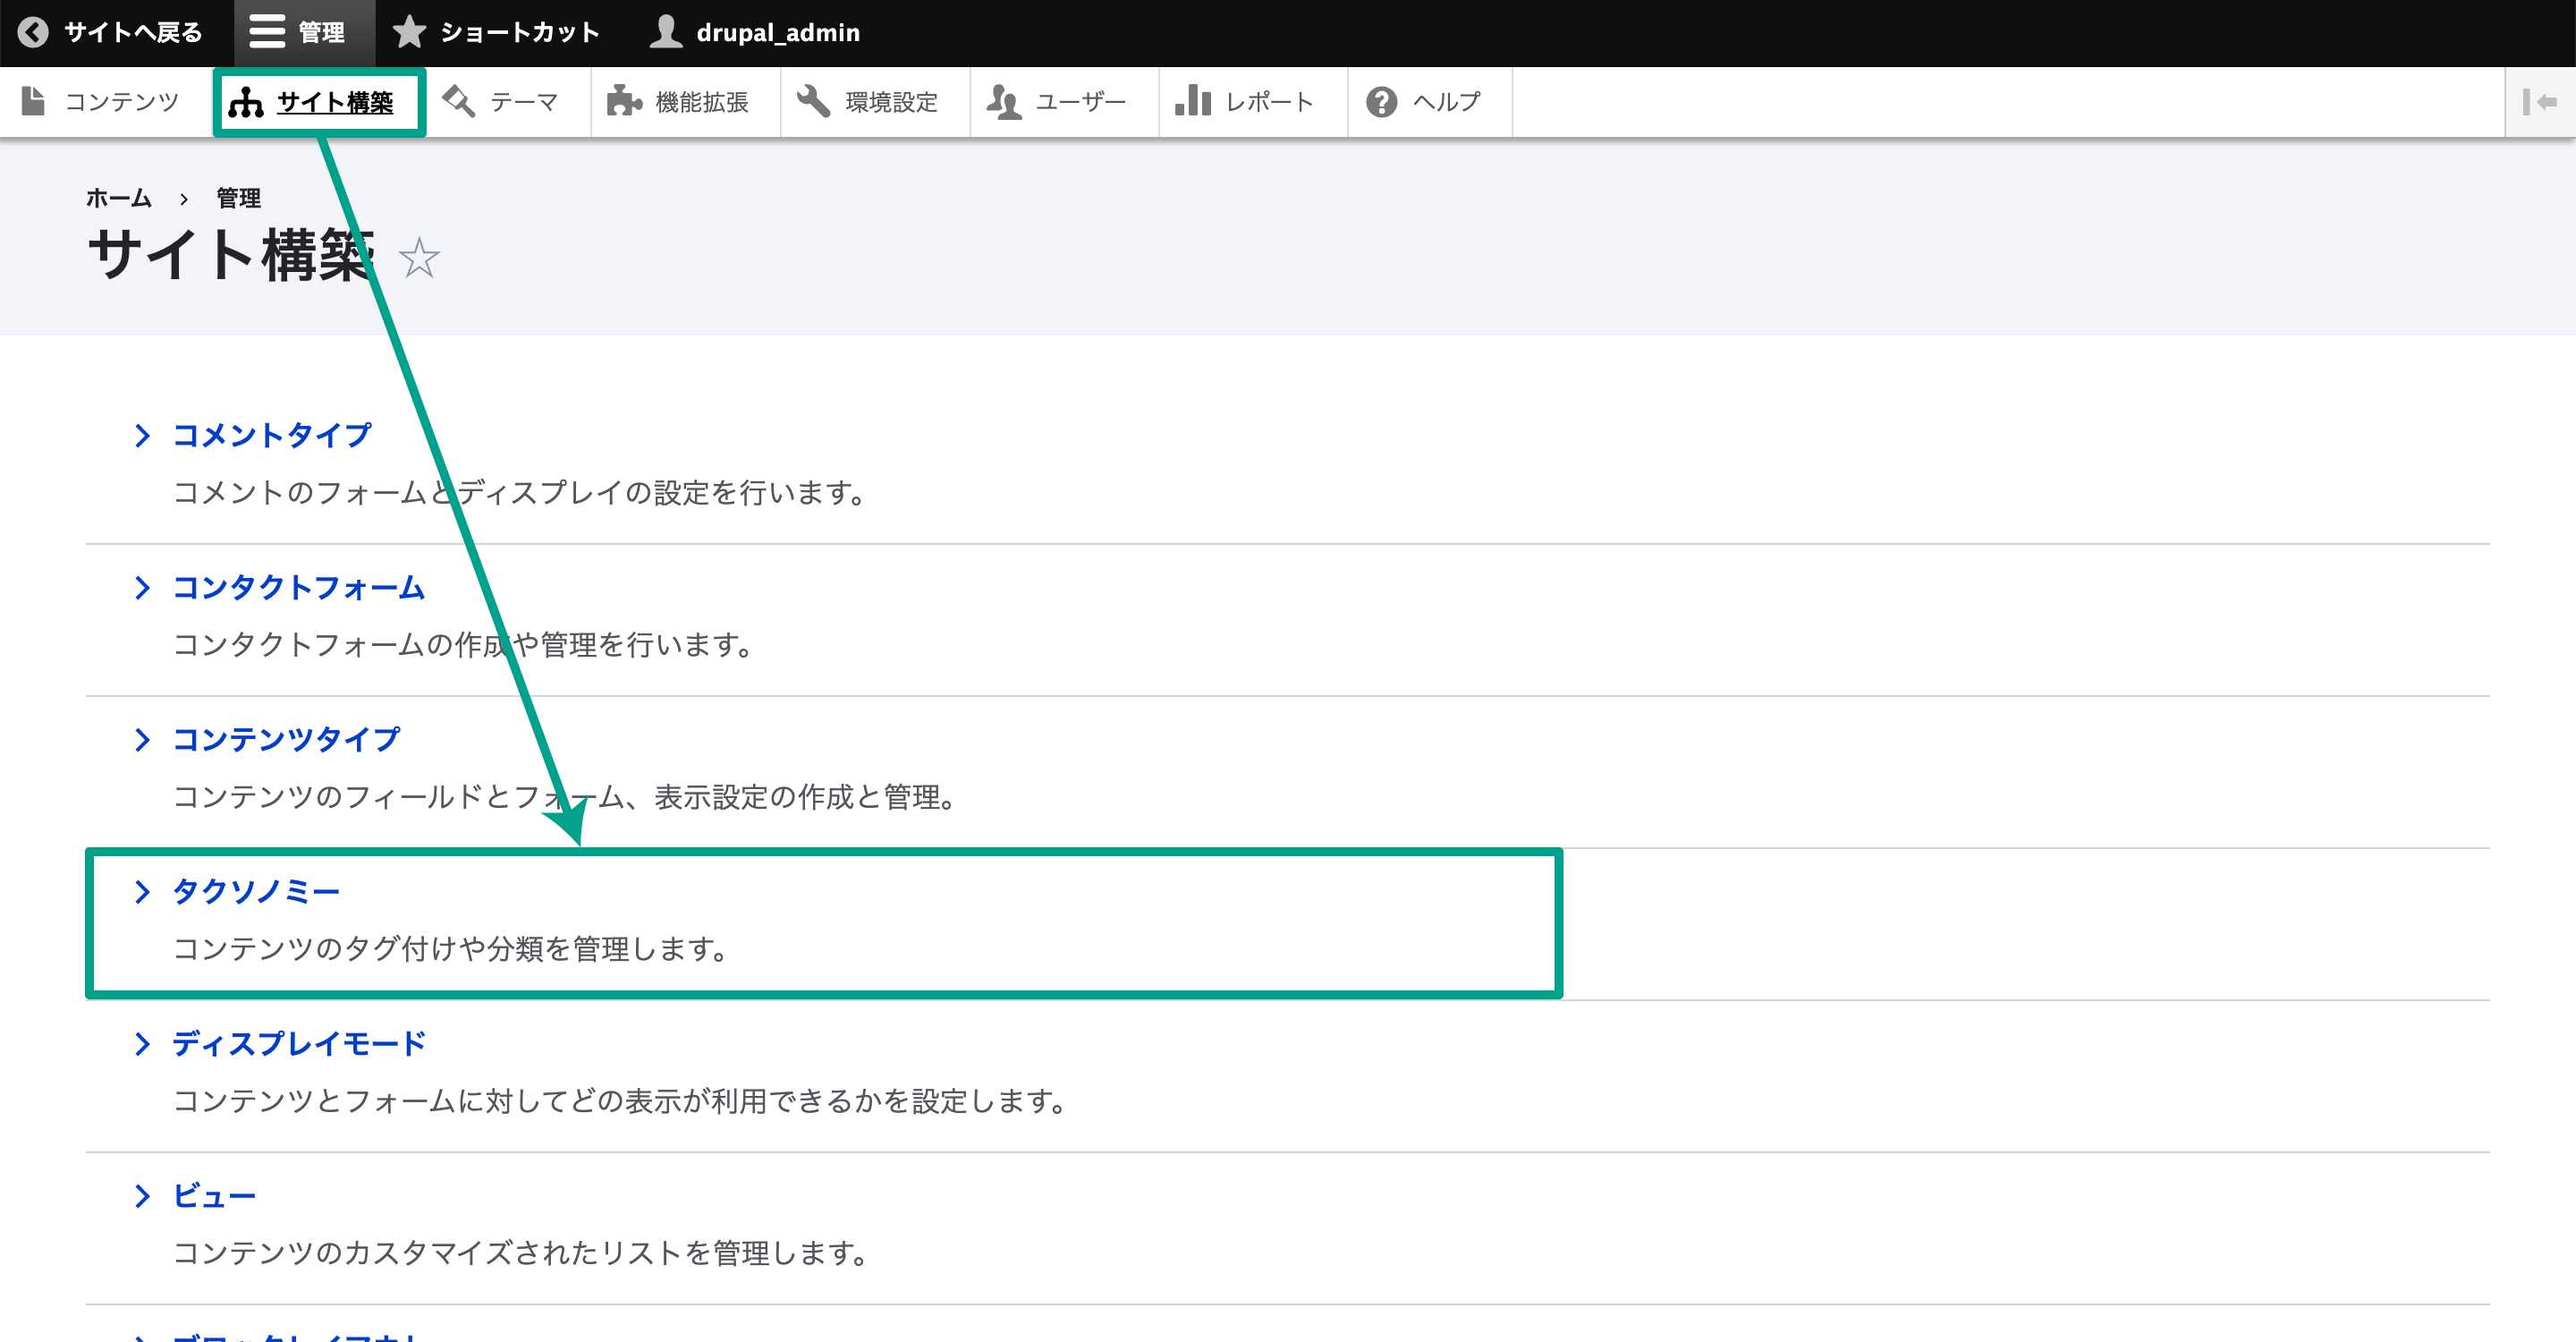Click the back arrow icon beside サイトへ戻る
Screen dimensions: 2576x1342
tap(33, 32)
